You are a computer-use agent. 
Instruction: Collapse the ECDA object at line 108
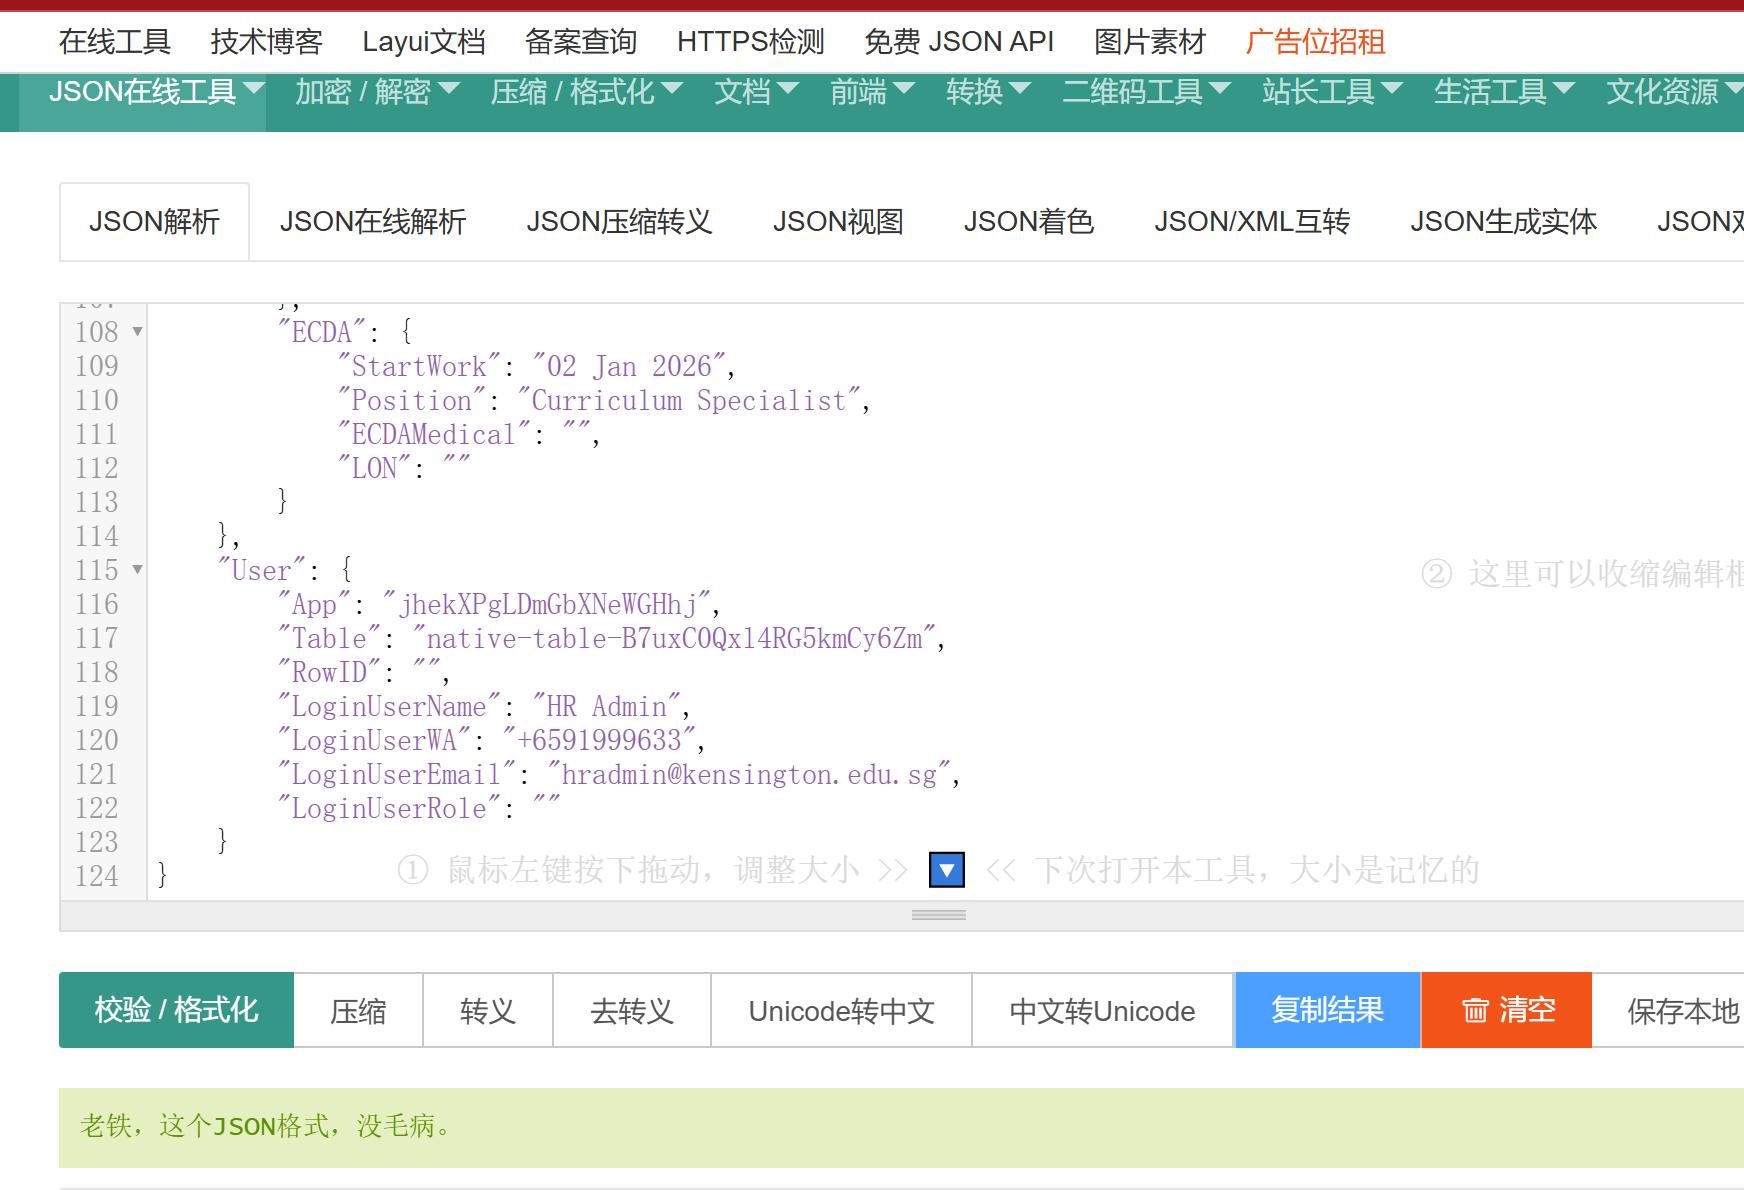[138, 332]
